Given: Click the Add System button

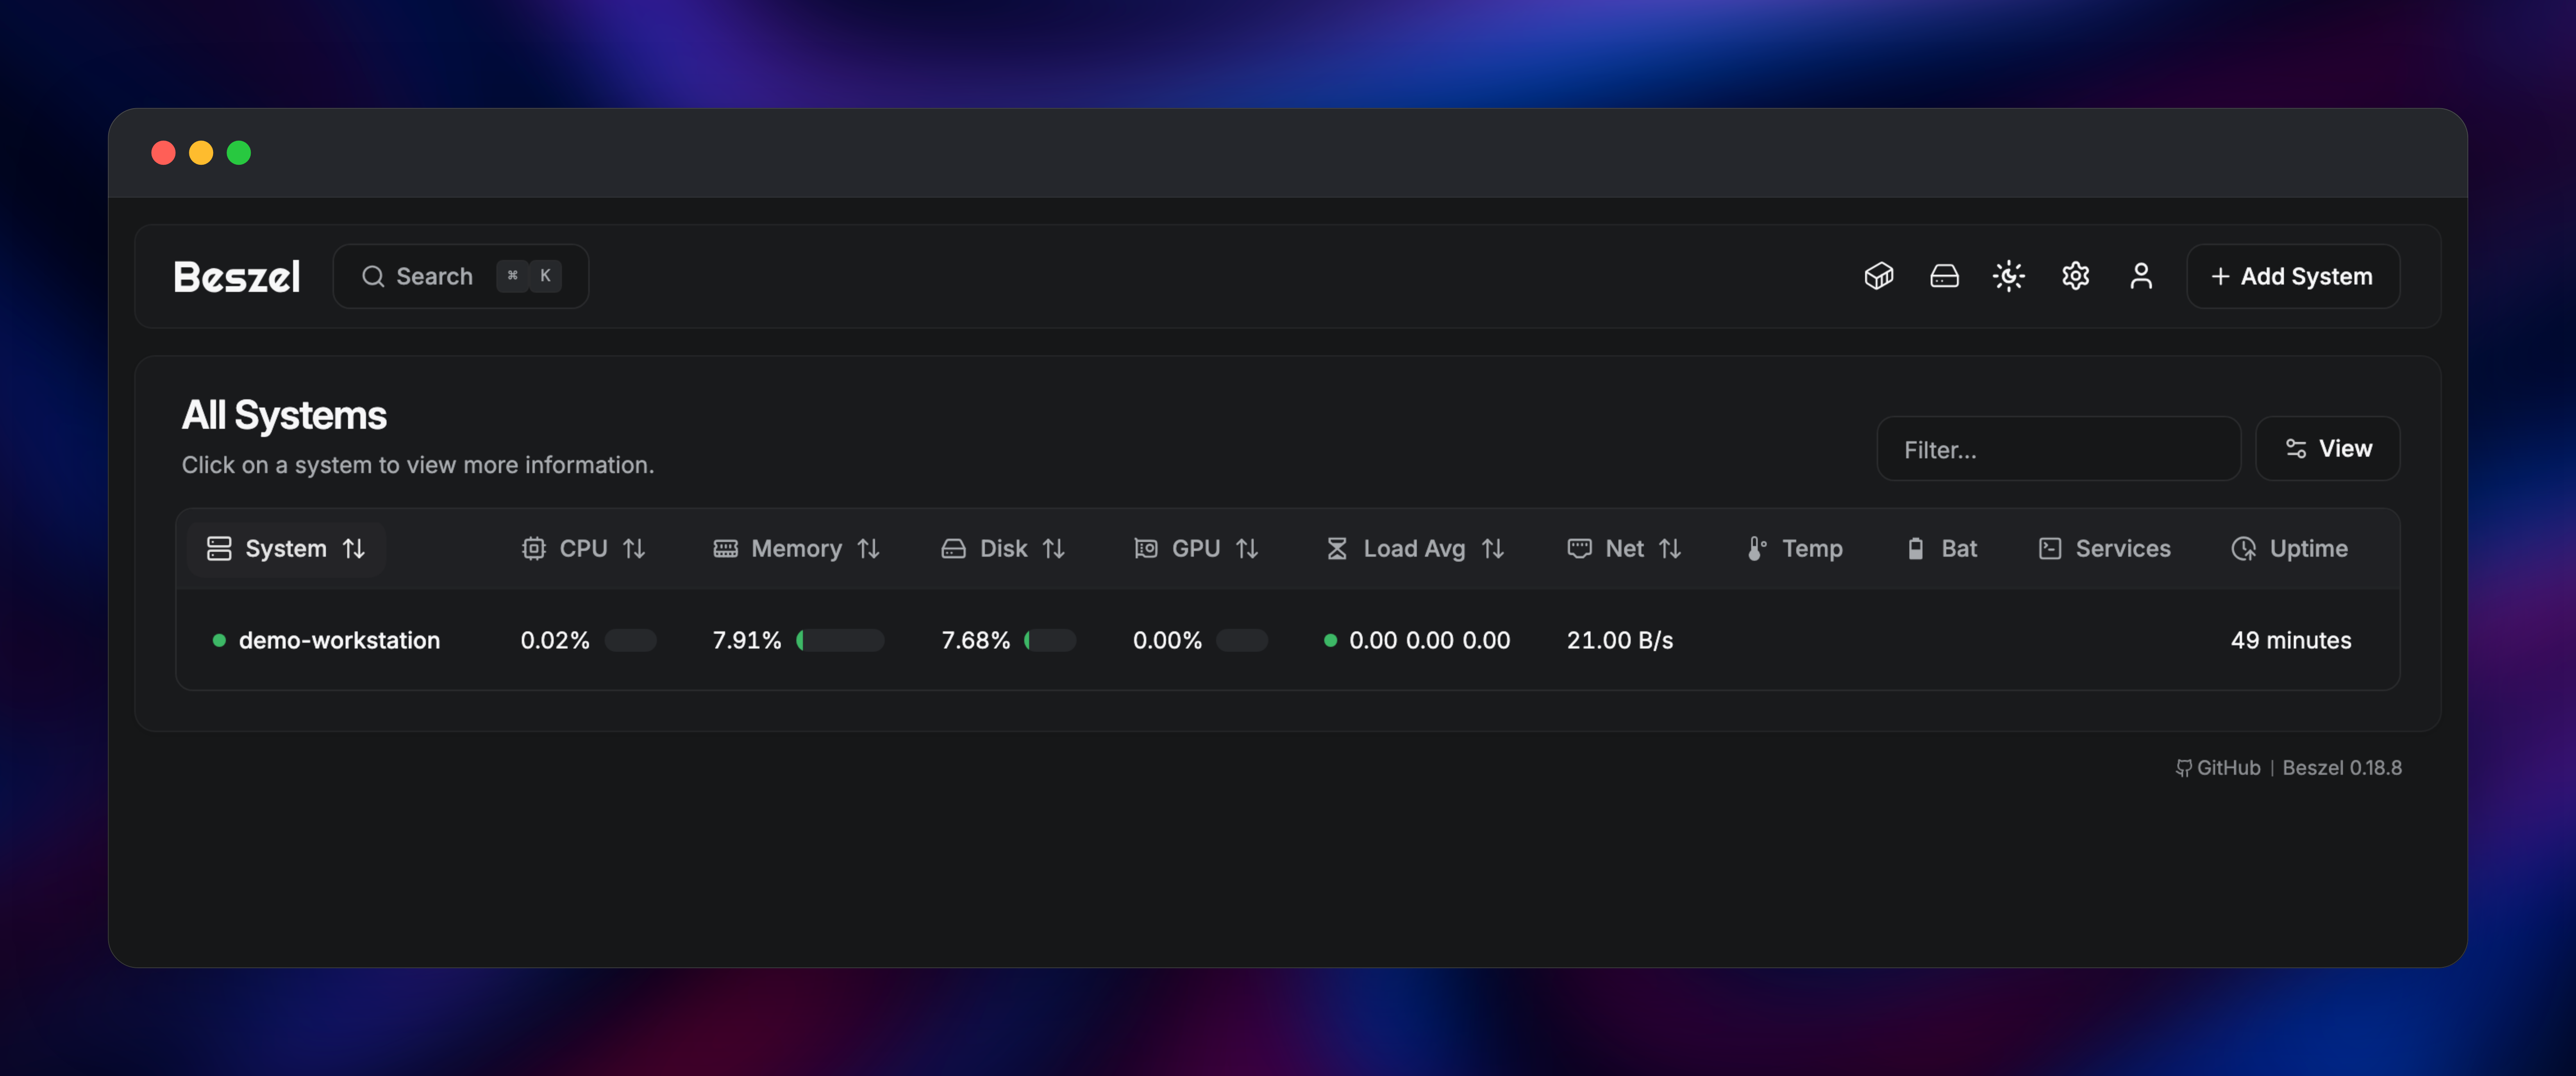Looking at the screenshot, I should [x=2292, y=276].
